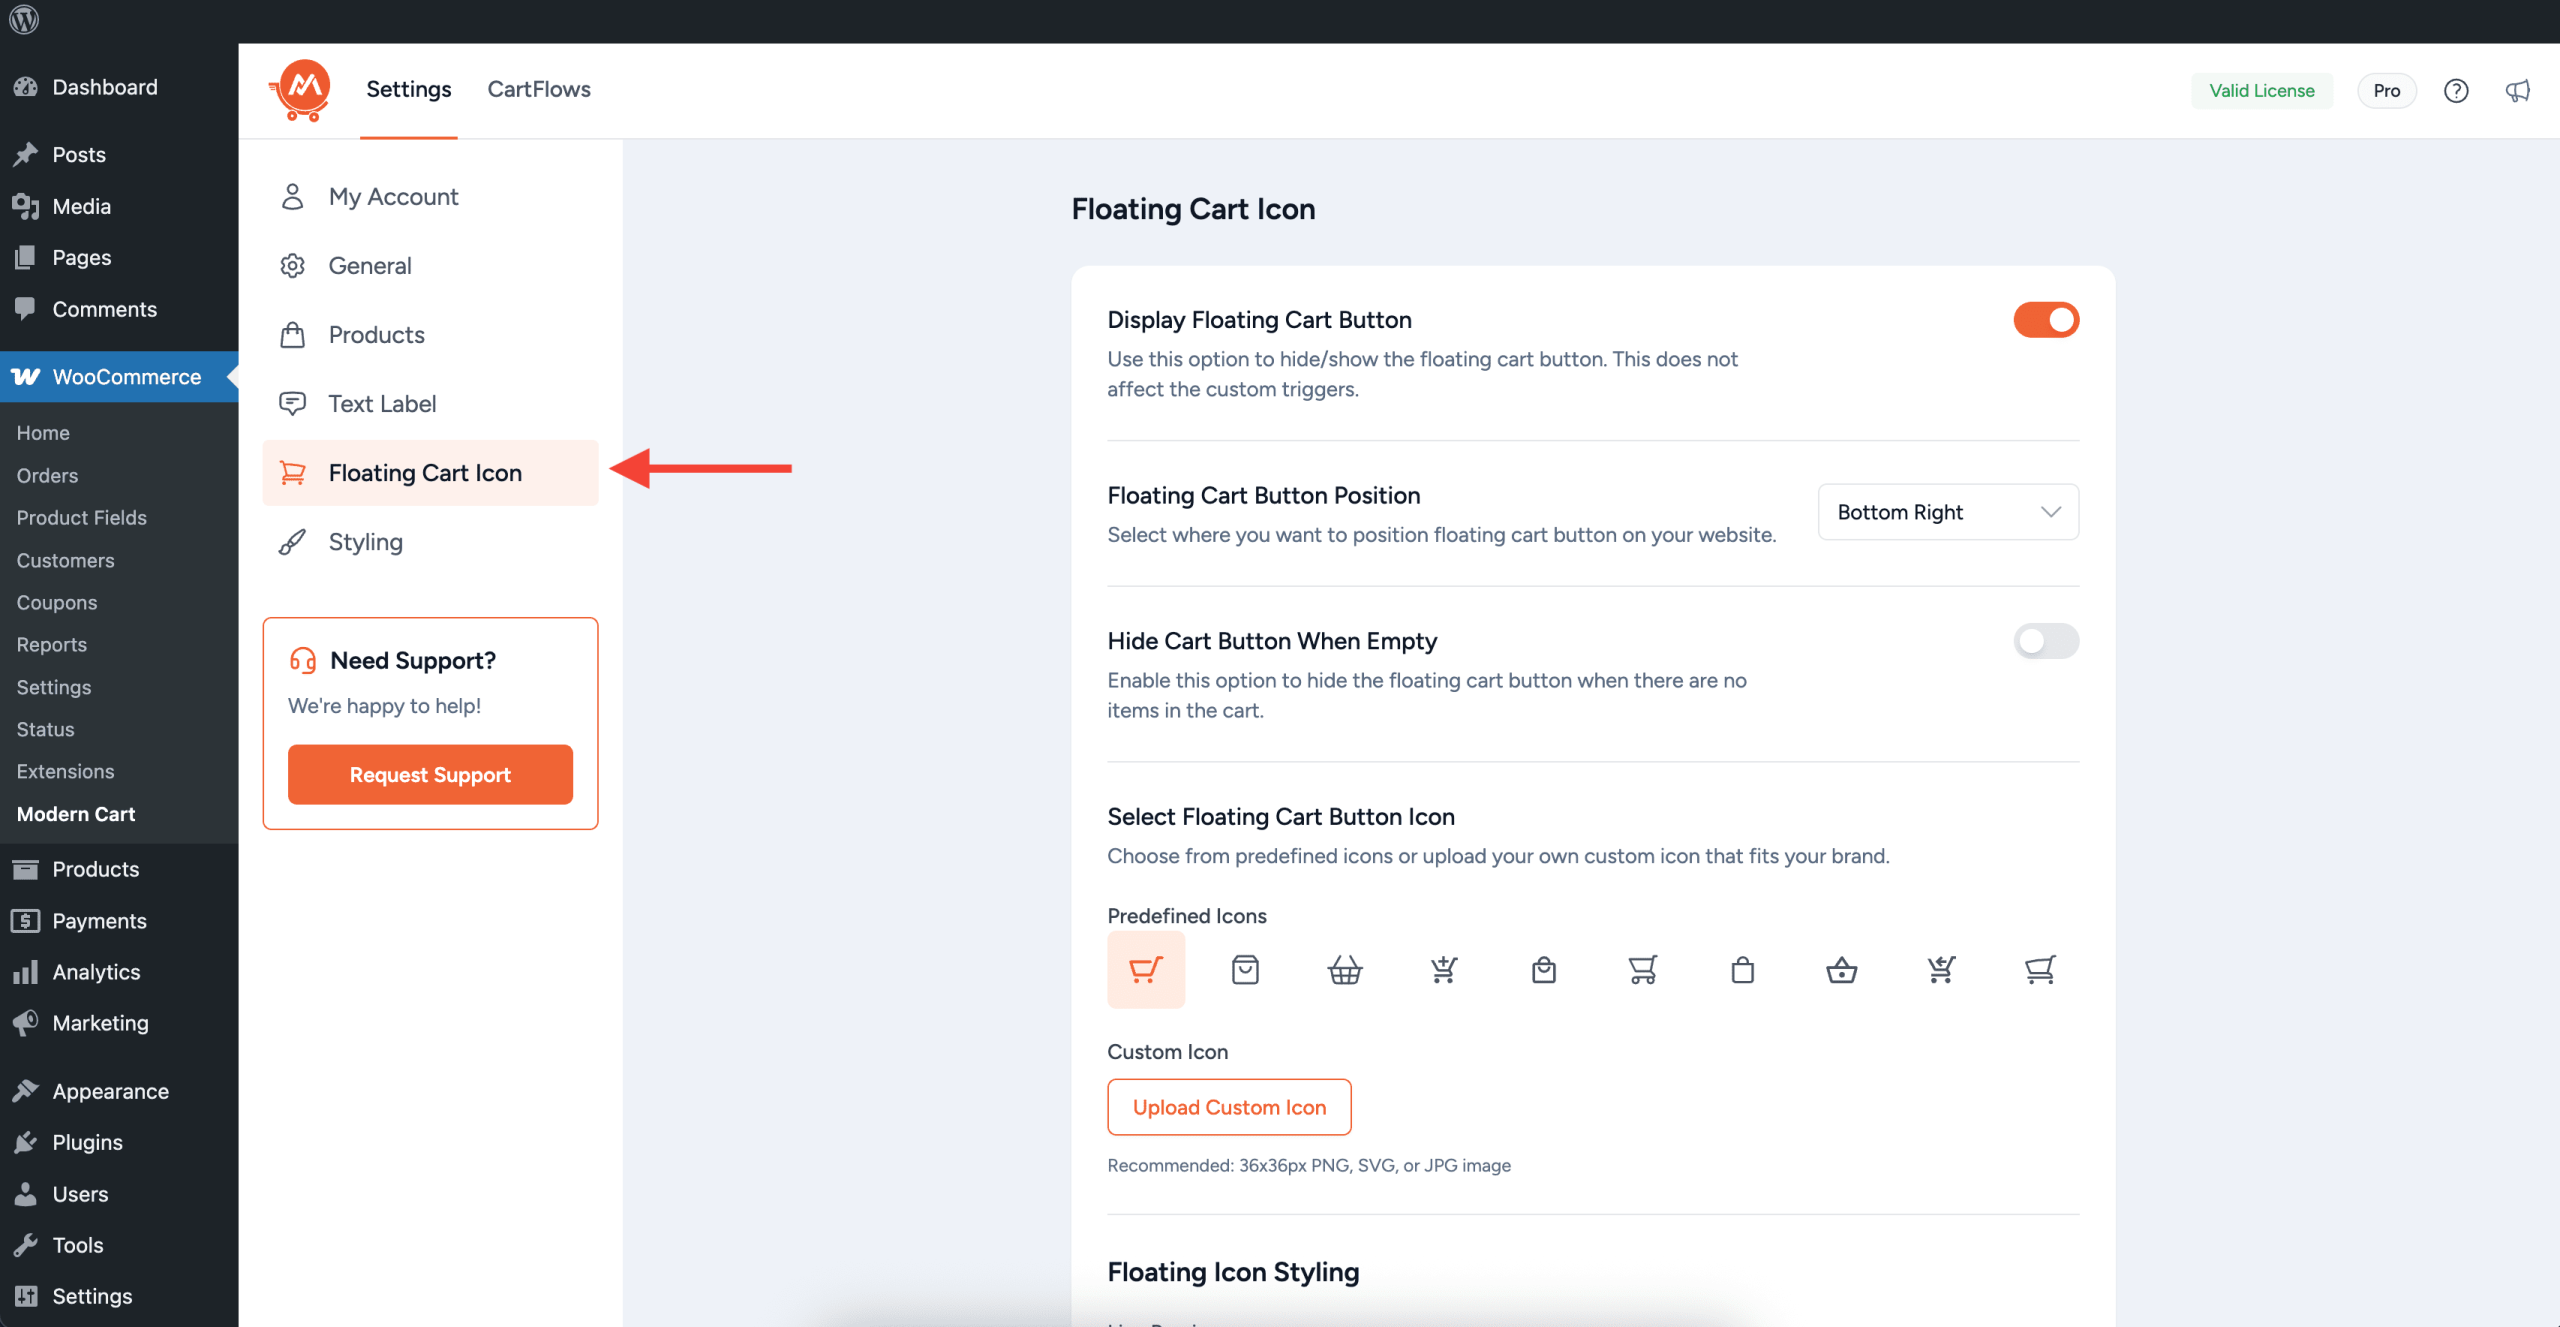
Task: Open WooCommerce Extensions submenu link
Action: tap(65, 771)
